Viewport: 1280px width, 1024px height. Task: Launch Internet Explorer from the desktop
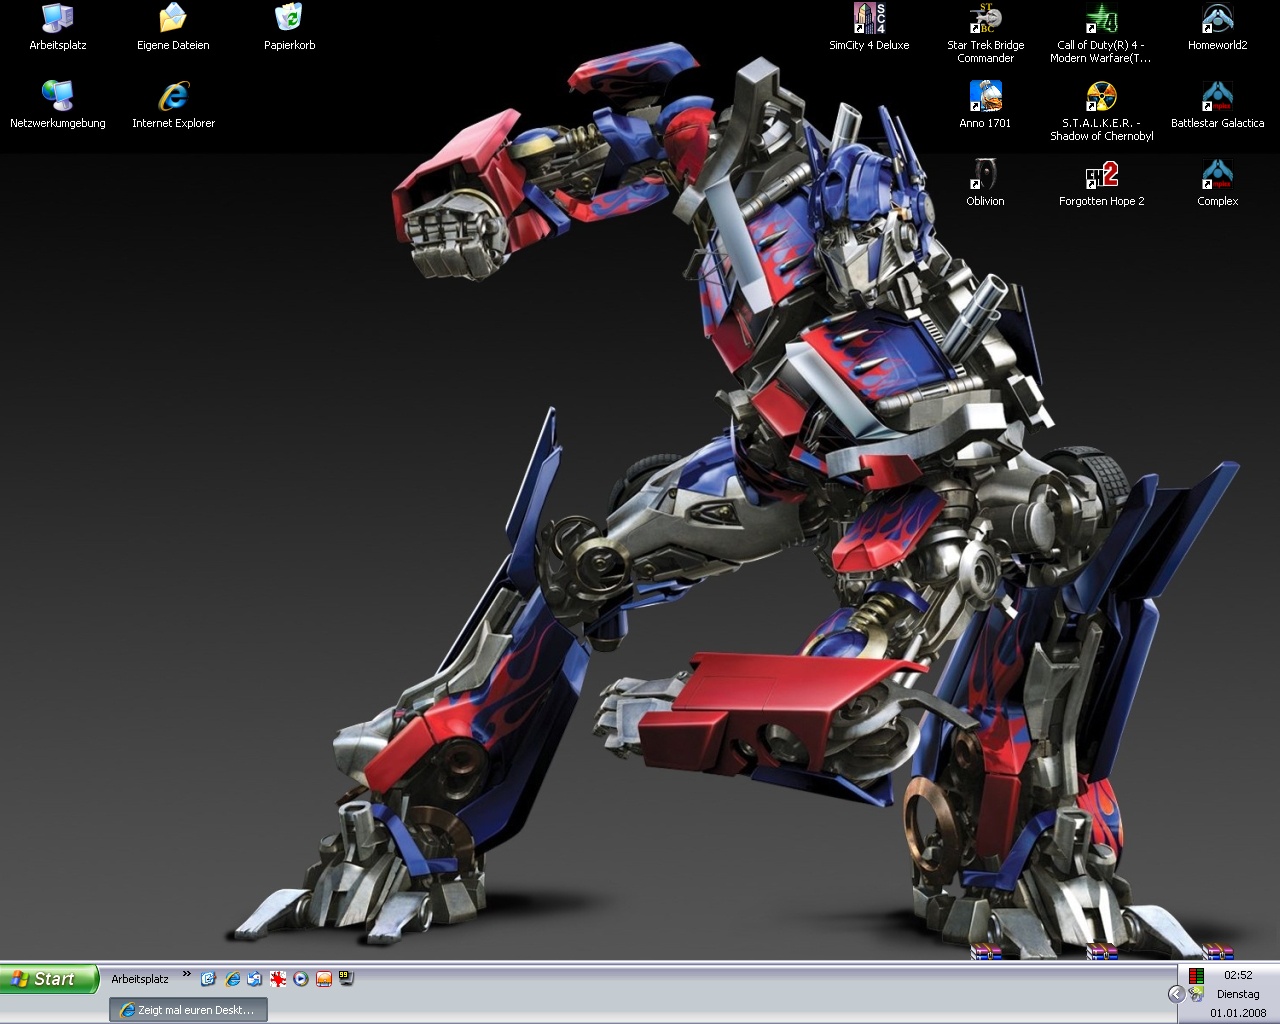click(x=173, y=105)
